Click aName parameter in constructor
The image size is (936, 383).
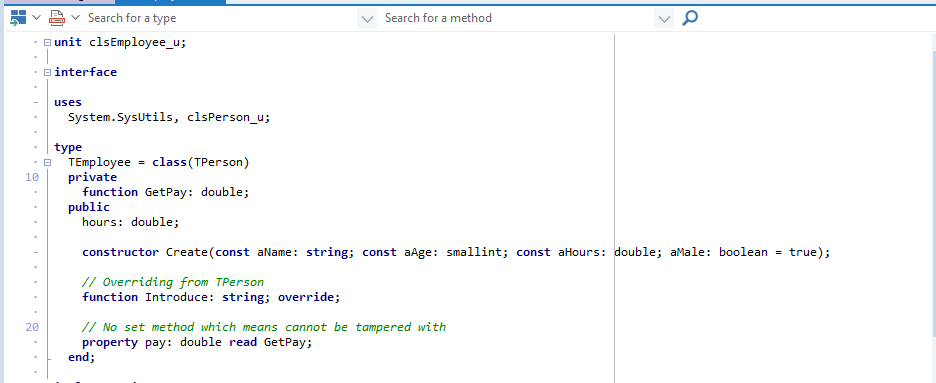pos(276,252)
